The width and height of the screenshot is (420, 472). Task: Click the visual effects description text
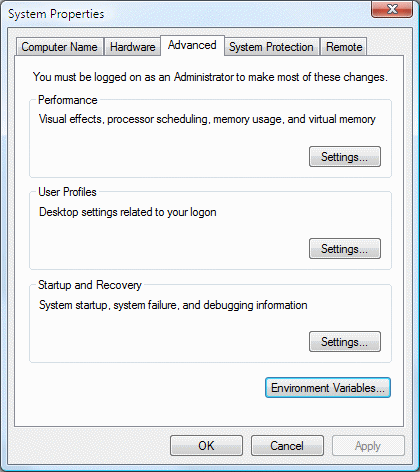207,119
